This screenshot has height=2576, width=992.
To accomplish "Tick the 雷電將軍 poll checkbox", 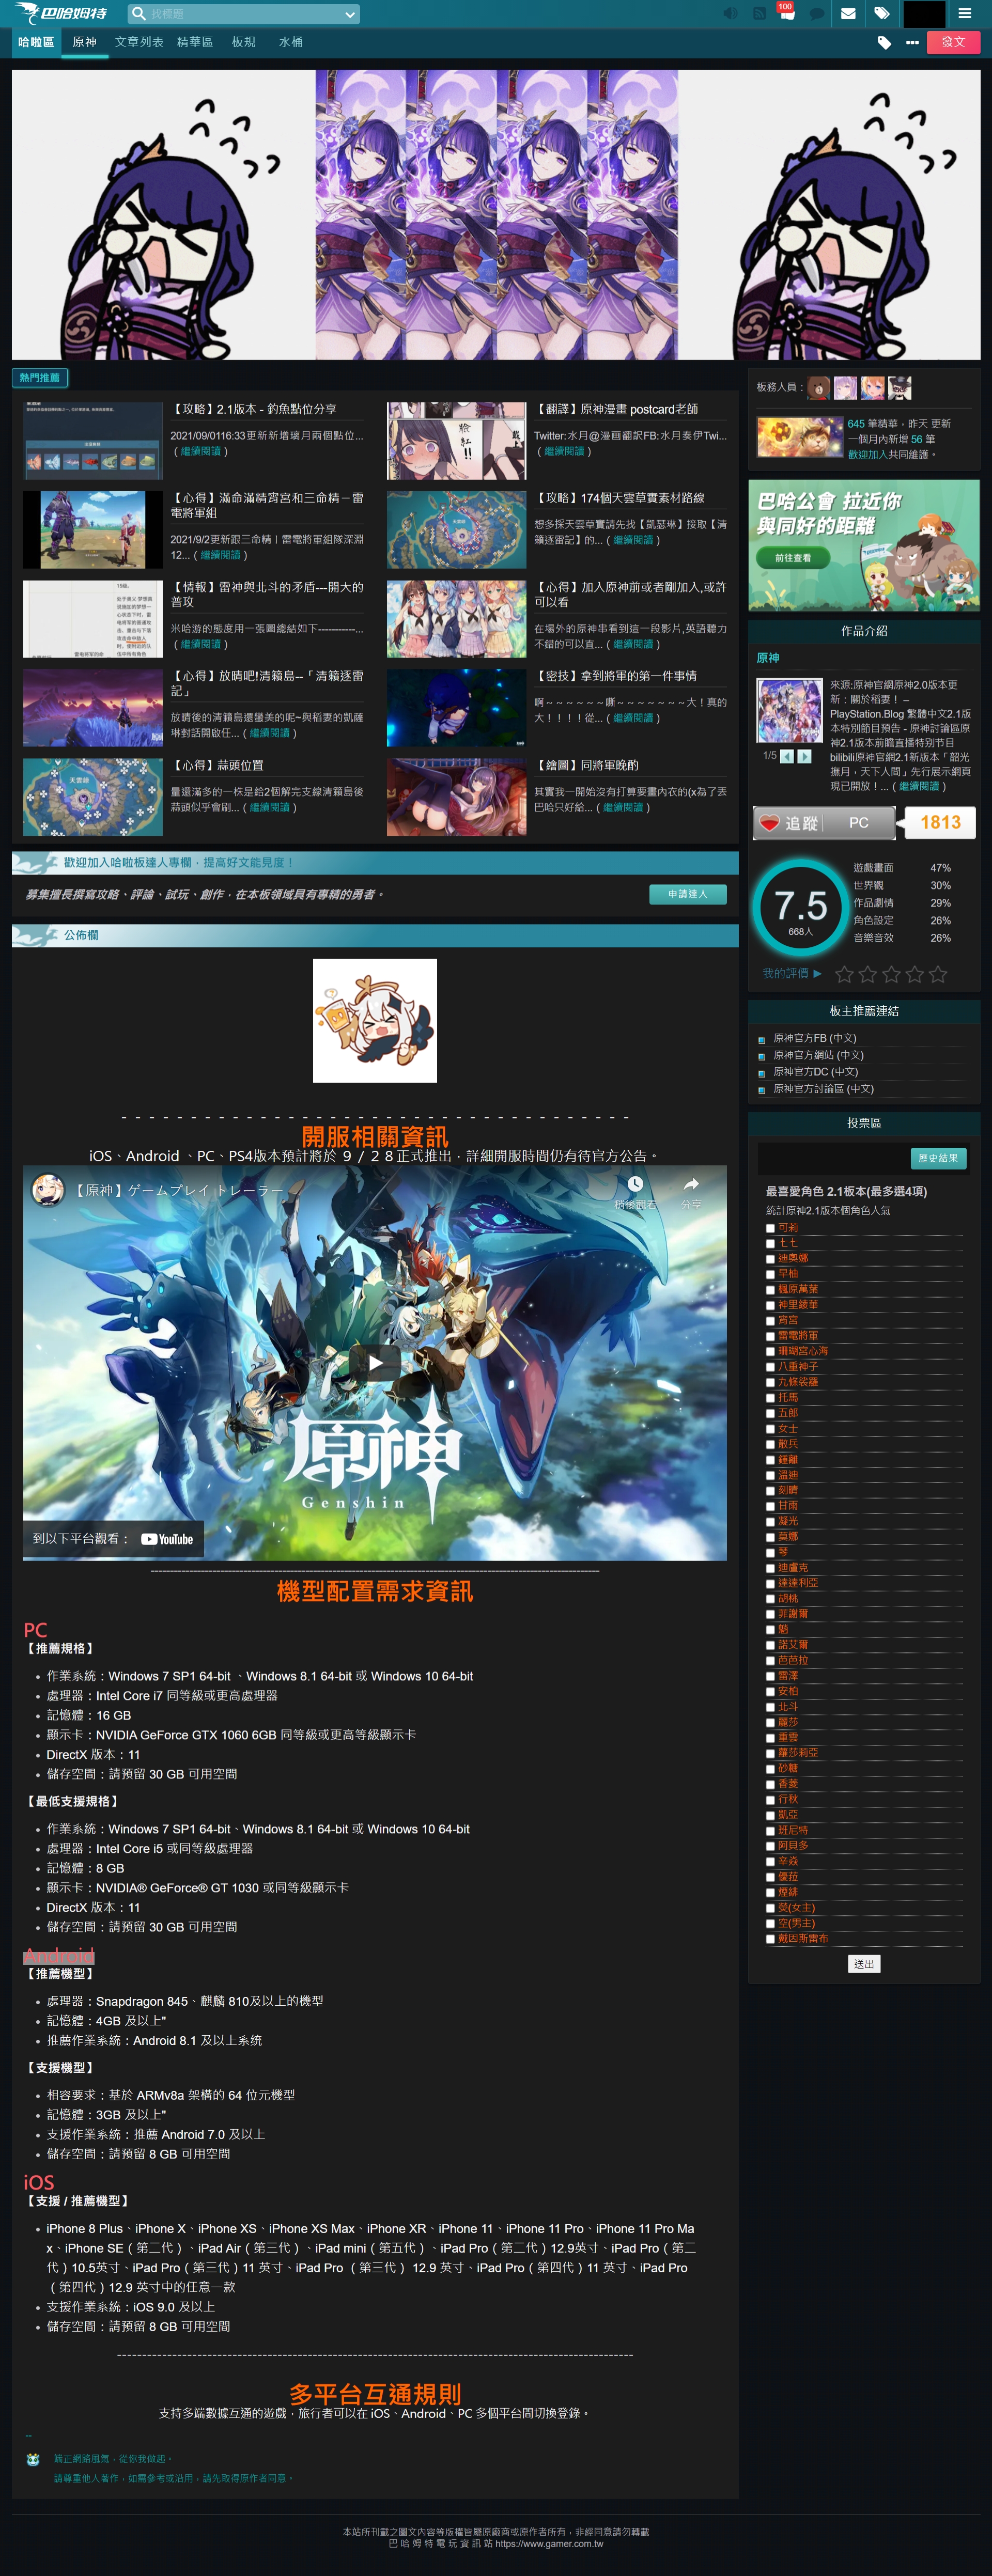I will [x=770, y=1336].
